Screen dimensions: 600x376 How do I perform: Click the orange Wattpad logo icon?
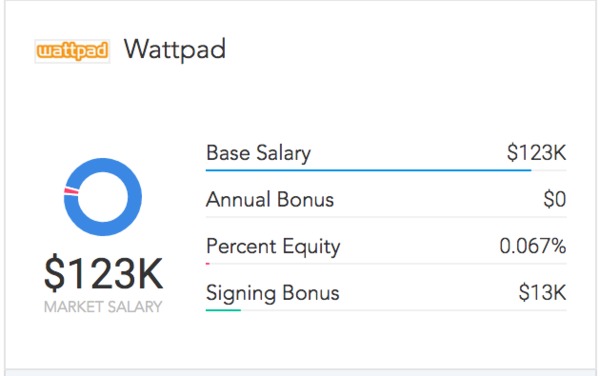[x=72, y=51]
